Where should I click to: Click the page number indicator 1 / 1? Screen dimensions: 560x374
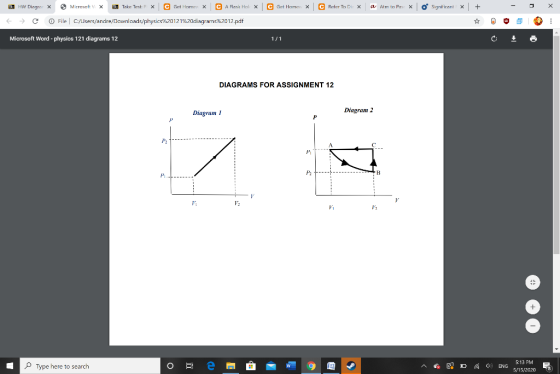[x=276, y=39]
